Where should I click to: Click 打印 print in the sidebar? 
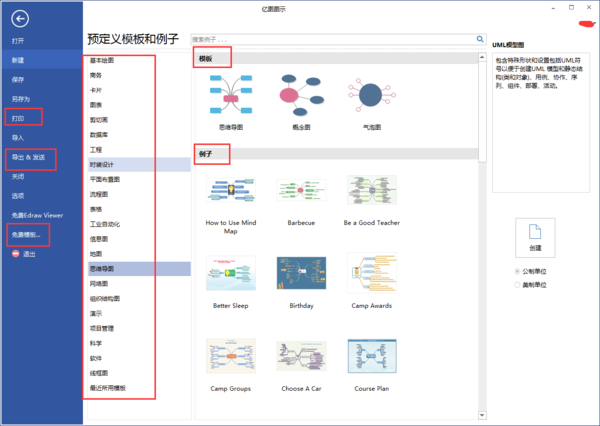18,118
